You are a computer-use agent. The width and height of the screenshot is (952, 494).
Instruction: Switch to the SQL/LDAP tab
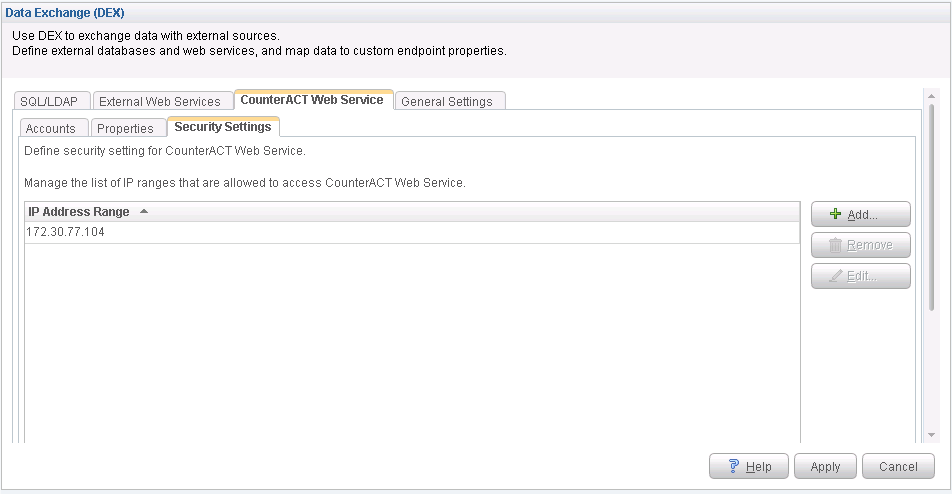53,101
